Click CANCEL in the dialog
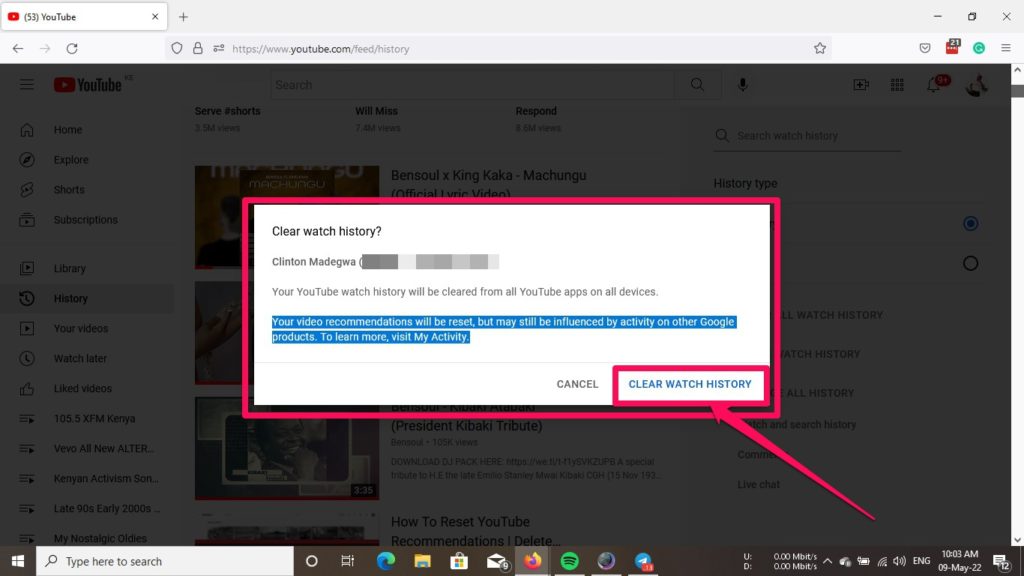This screenshot has height=576, width=1024. (x=577, y=384)
